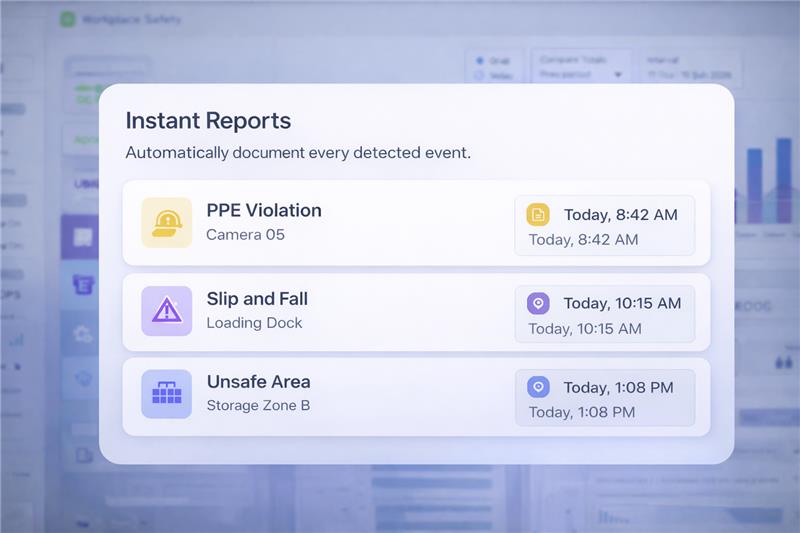The image size is (800, 533).
Task: Click the Today, 8:42 AM timestamp badge
Action: [604, 226]
